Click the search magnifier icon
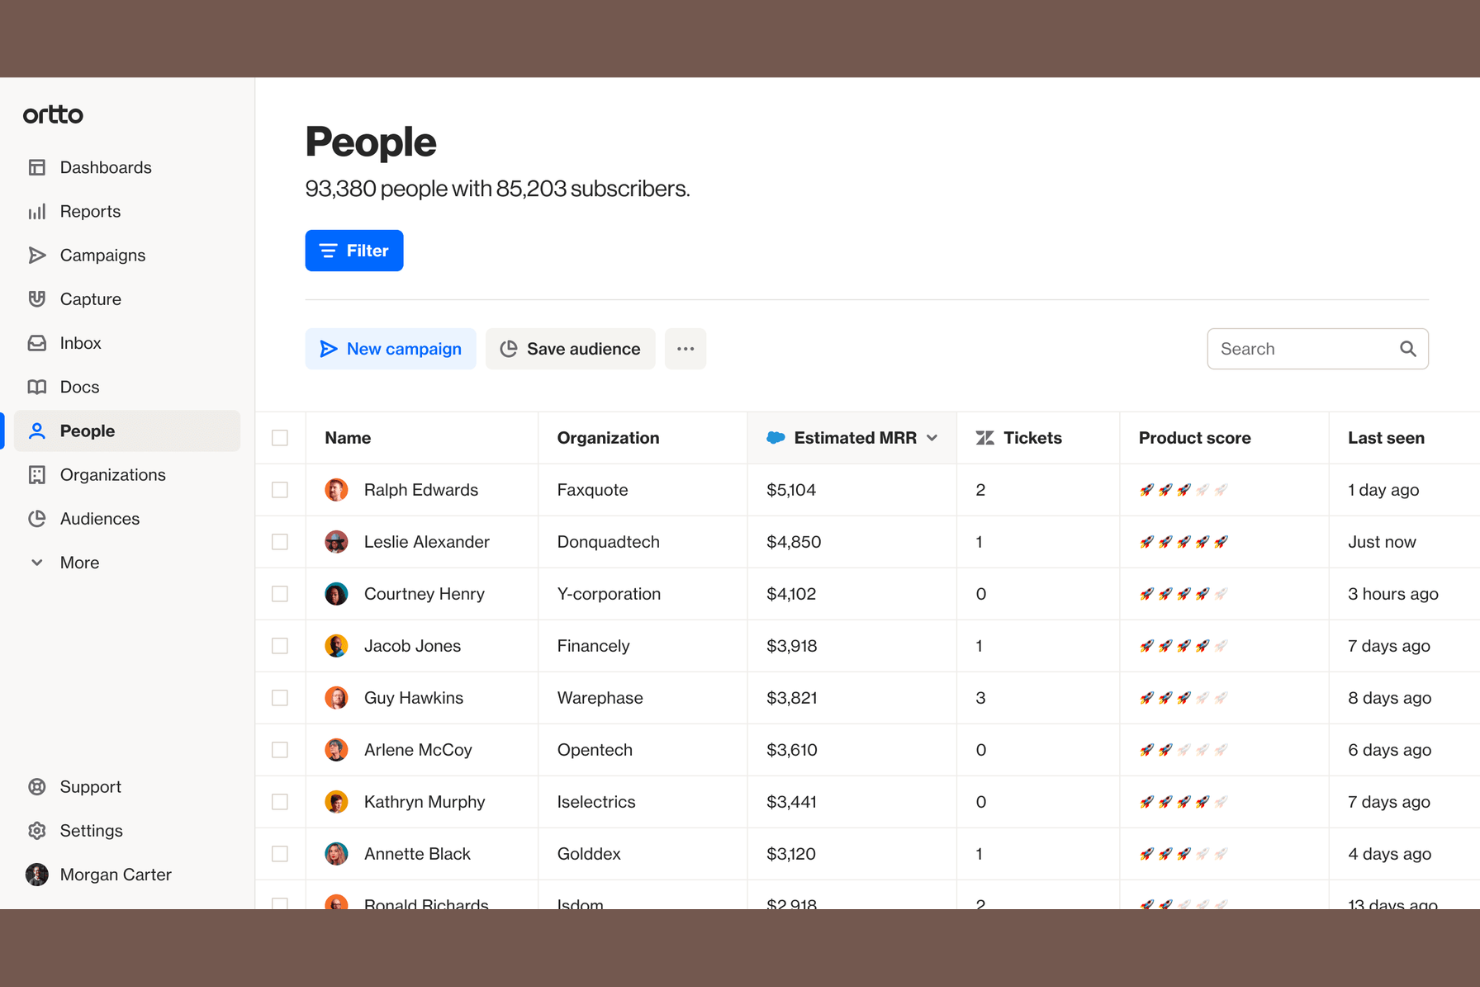 1408,349
